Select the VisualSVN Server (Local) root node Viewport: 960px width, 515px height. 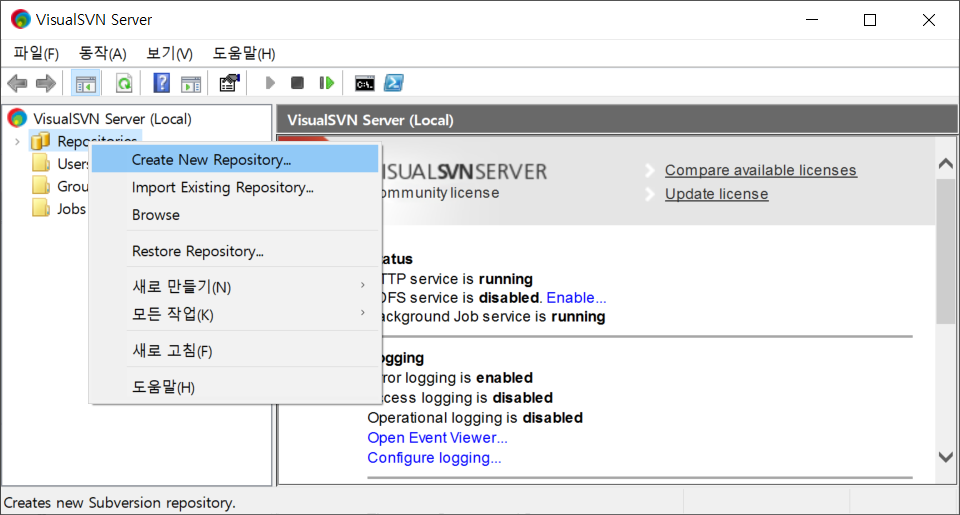click(113, 119)
